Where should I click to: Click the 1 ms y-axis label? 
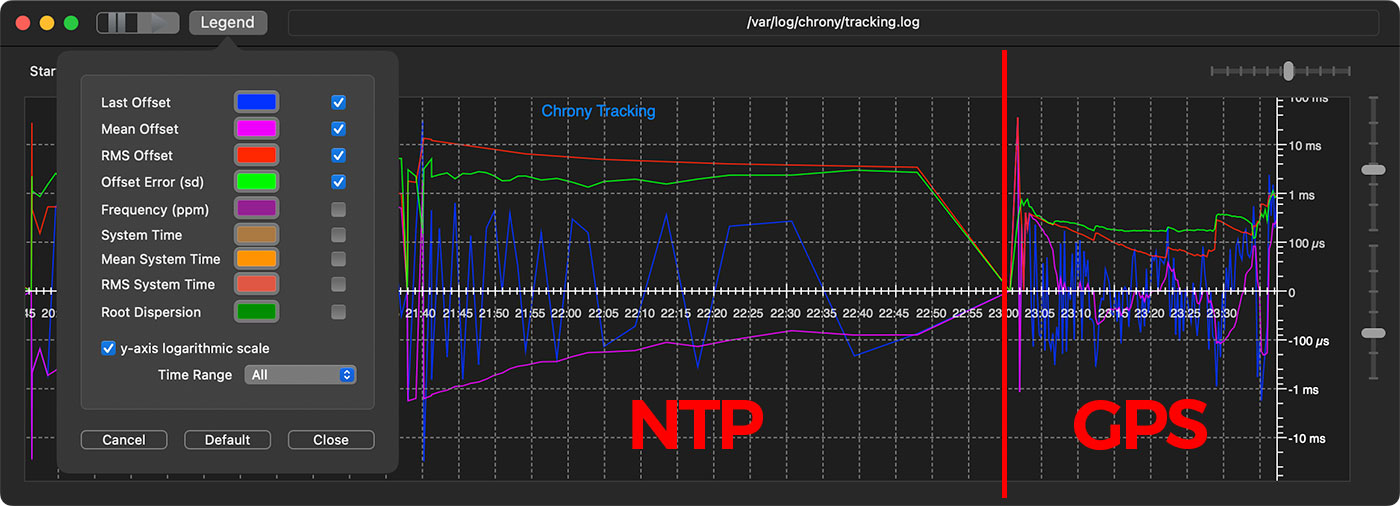[x=1304, y=195]
